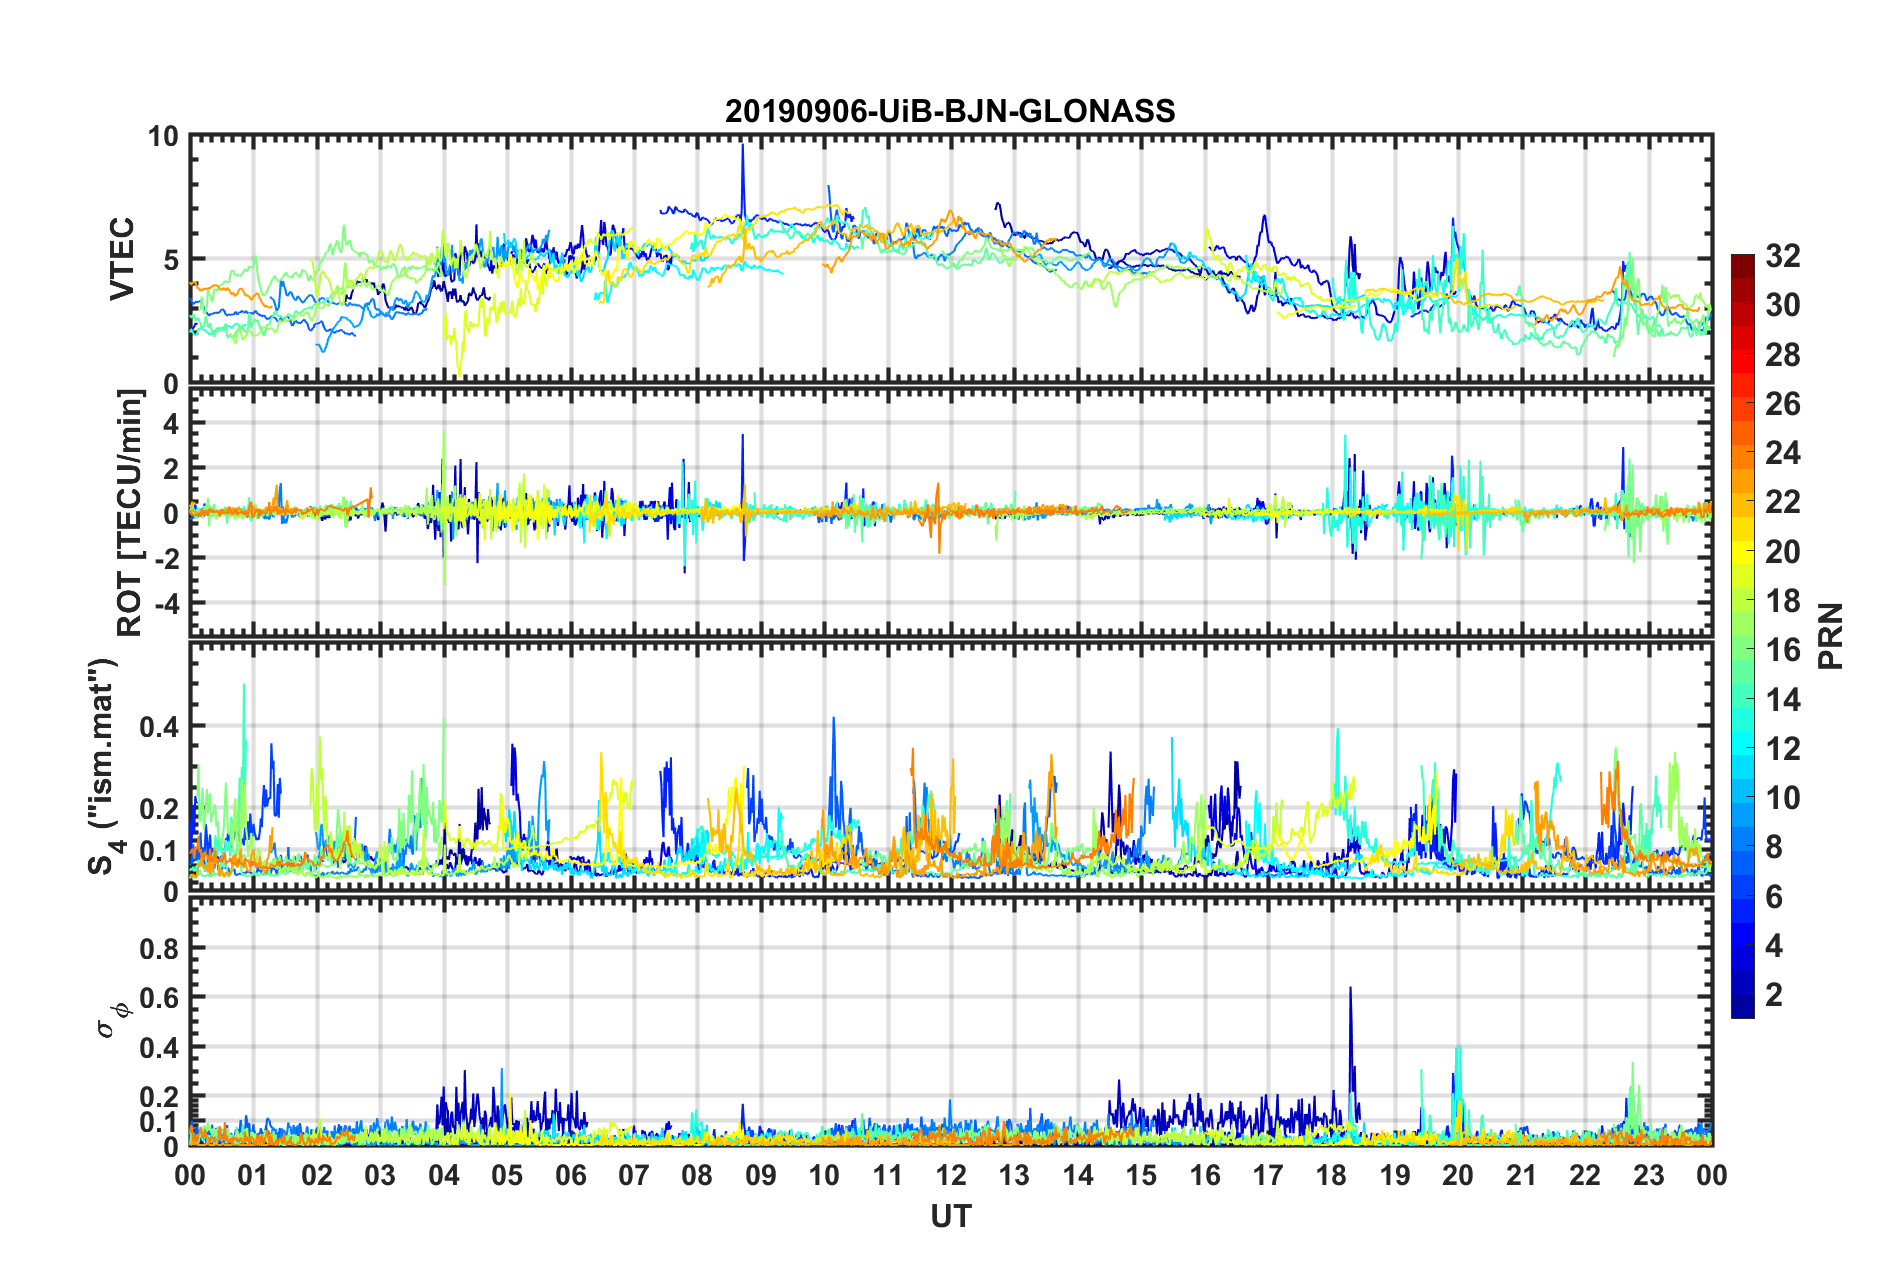This screenshot has width=1902, height=1272.
Task: Click UT axis hour tick 04
Action: (444, 1175)
